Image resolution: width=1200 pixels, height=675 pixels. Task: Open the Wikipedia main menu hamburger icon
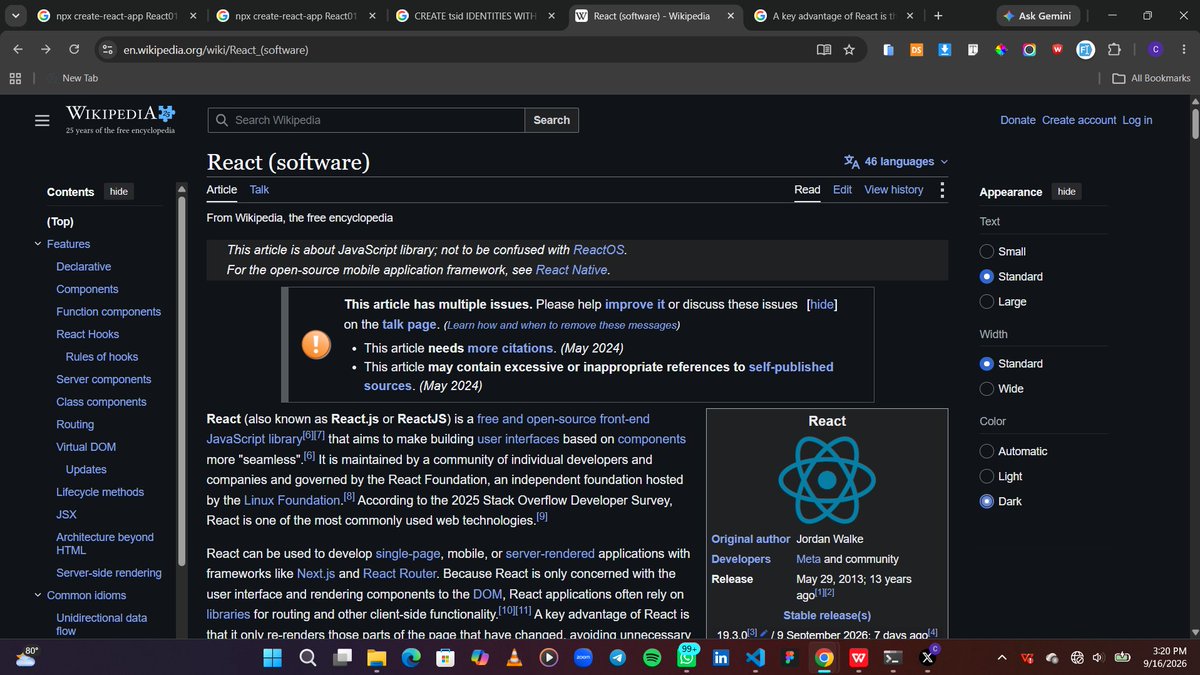coord(42,120)
